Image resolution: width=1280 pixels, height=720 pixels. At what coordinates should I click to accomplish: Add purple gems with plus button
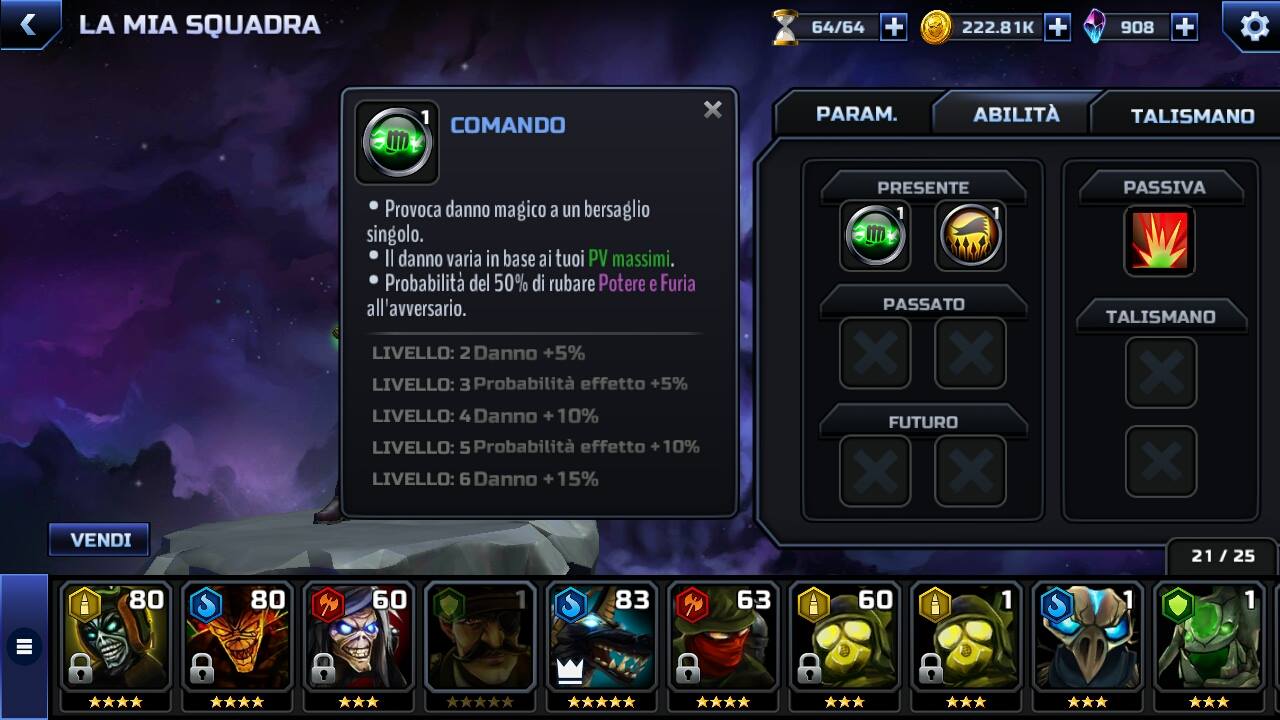[1184, 28]
